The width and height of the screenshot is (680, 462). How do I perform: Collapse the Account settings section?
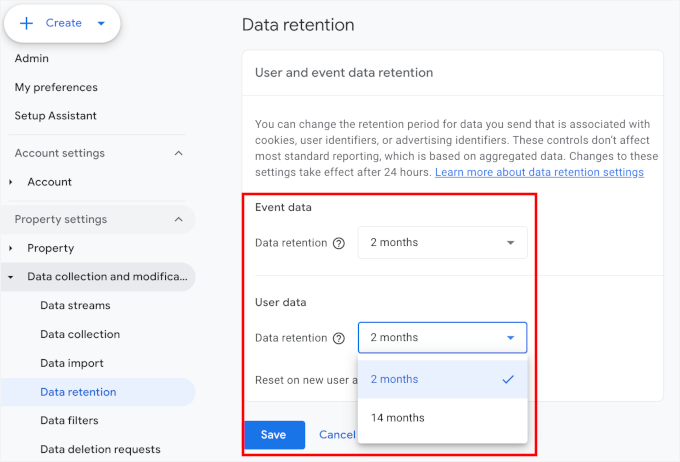[x=178, y=153]
